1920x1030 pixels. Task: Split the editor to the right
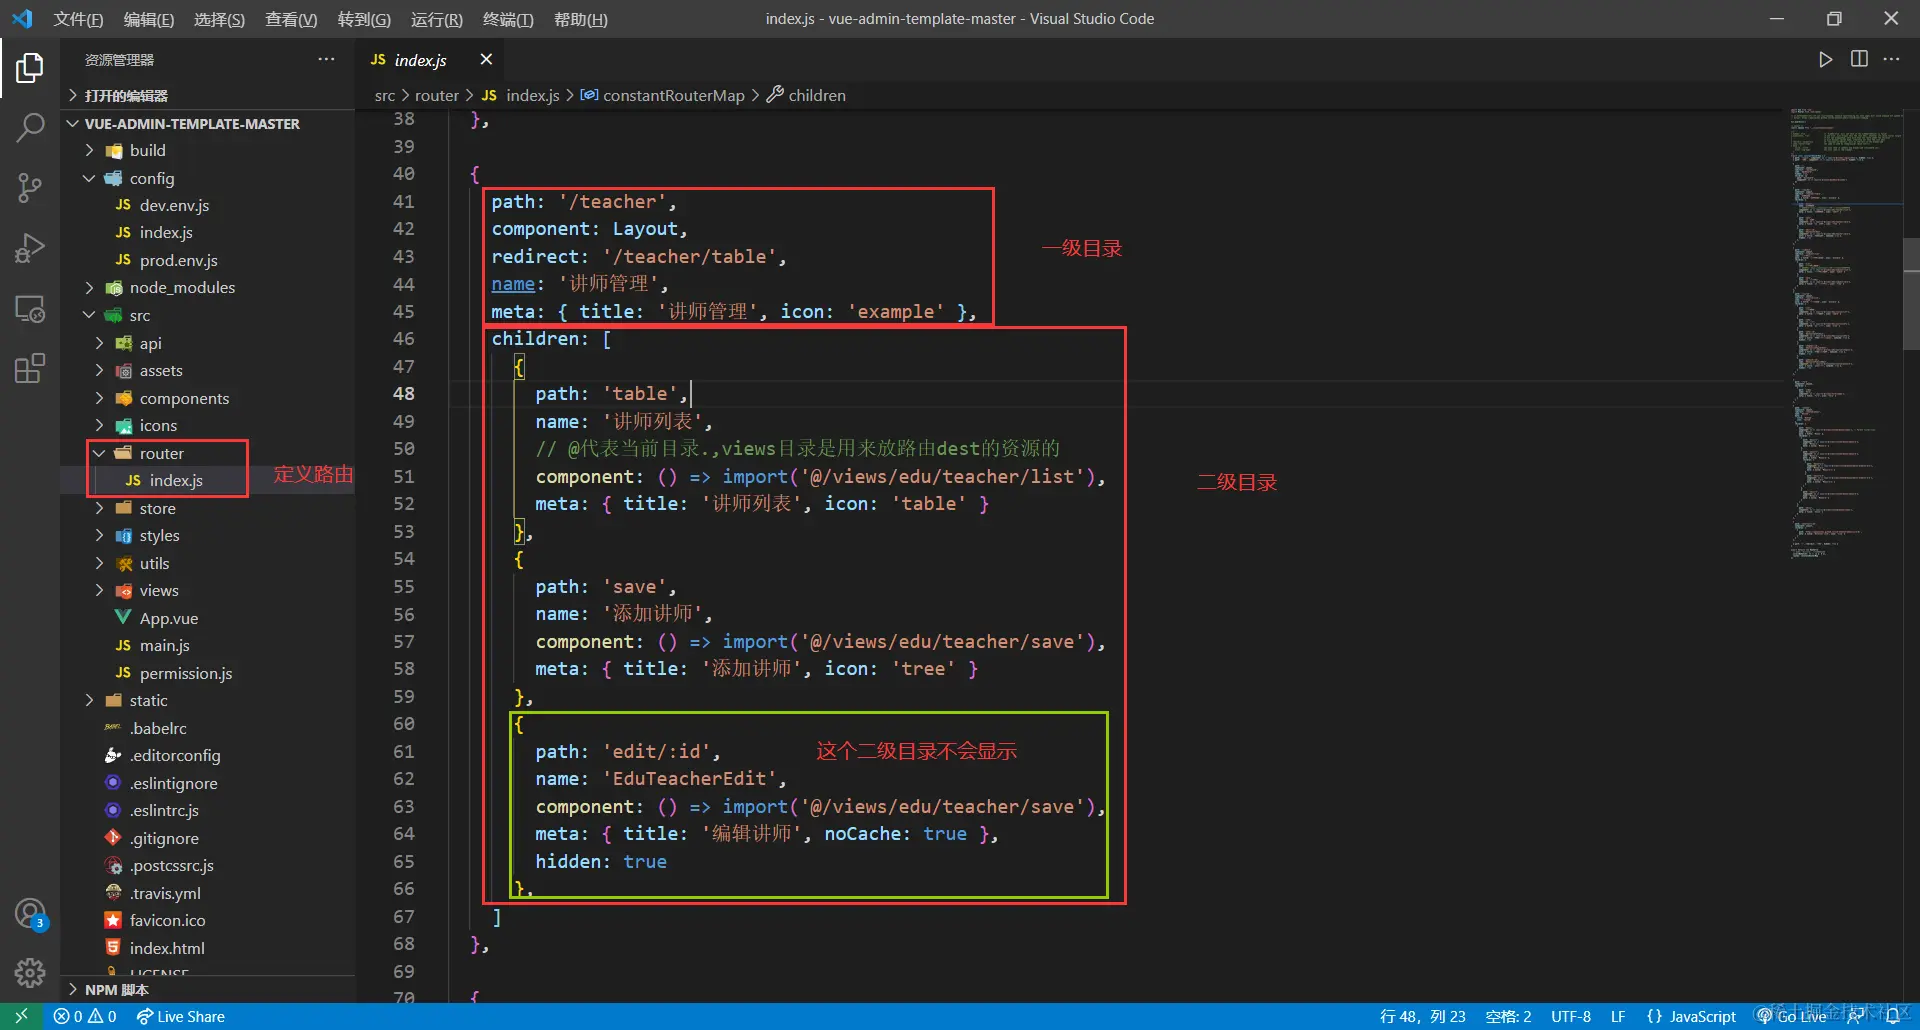point(1859,60)
